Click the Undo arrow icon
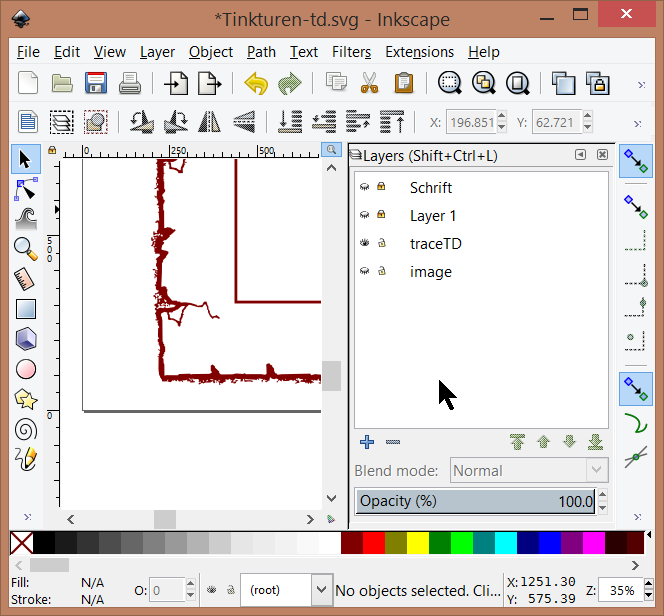The height and width of the screenshot is (616, 664). [x=256, y=83]
